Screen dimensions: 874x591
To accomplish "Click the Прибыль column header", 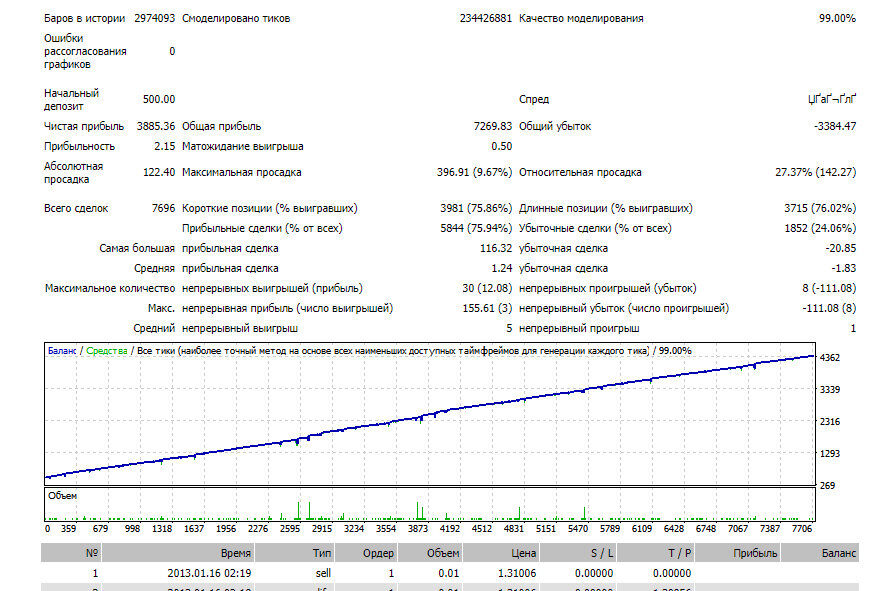I will (737, 553).
